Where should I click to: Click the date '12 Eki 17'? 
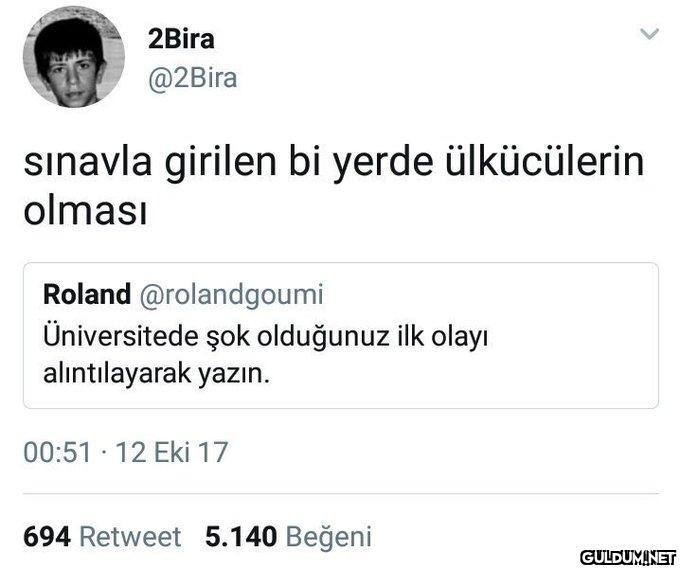[x=172, y=452]
